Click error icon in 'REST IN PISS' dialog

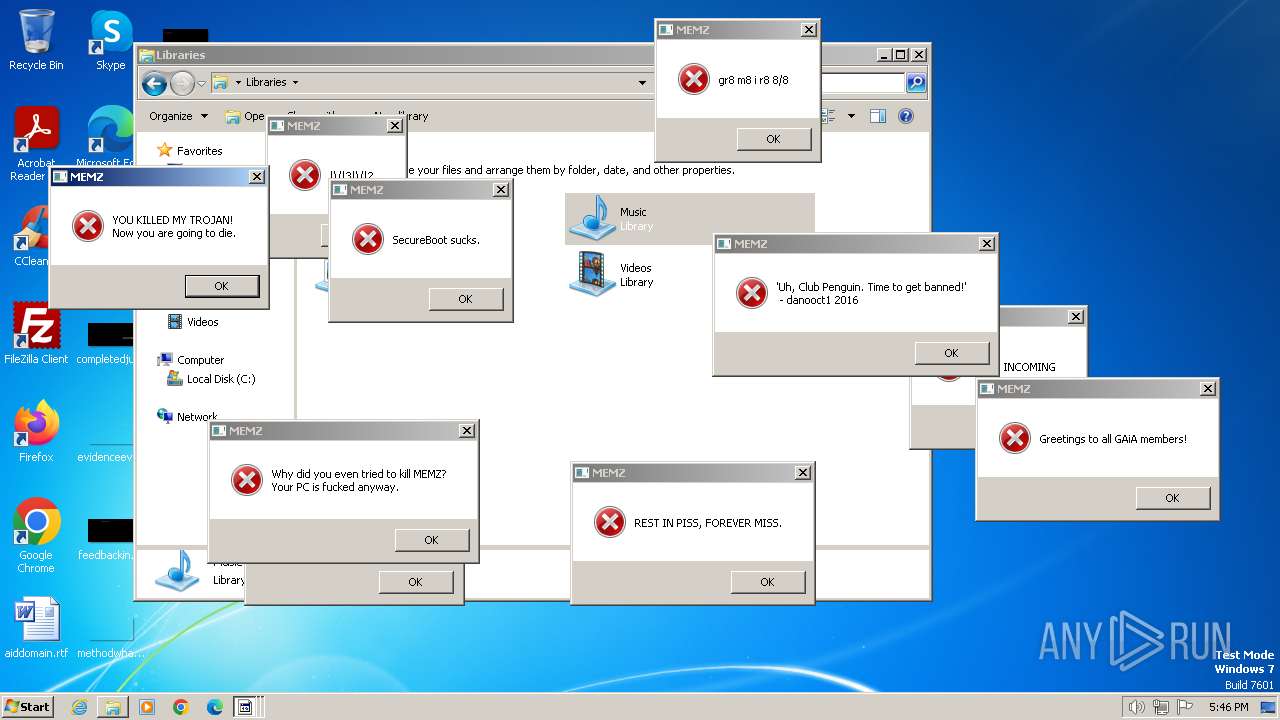pyautogui.click(x=610, y=522)
